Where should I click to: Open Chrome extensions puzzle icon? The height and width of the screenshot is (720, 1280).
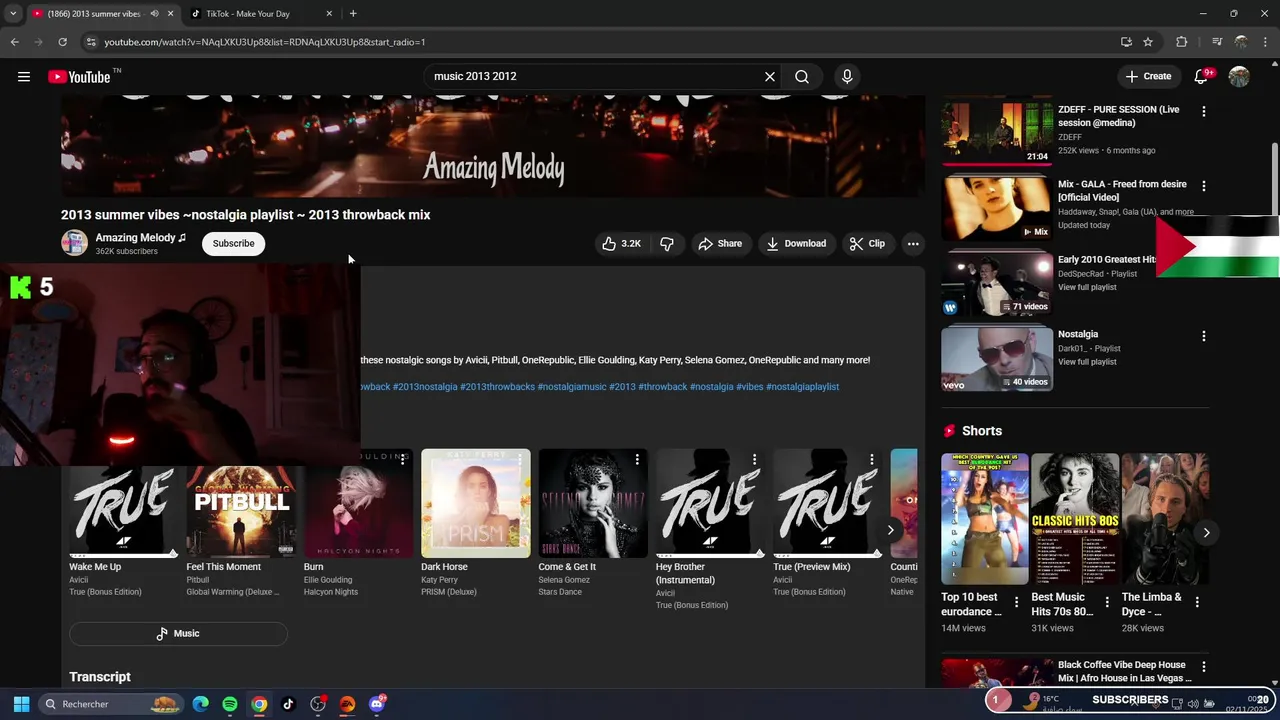(1182, 42)
